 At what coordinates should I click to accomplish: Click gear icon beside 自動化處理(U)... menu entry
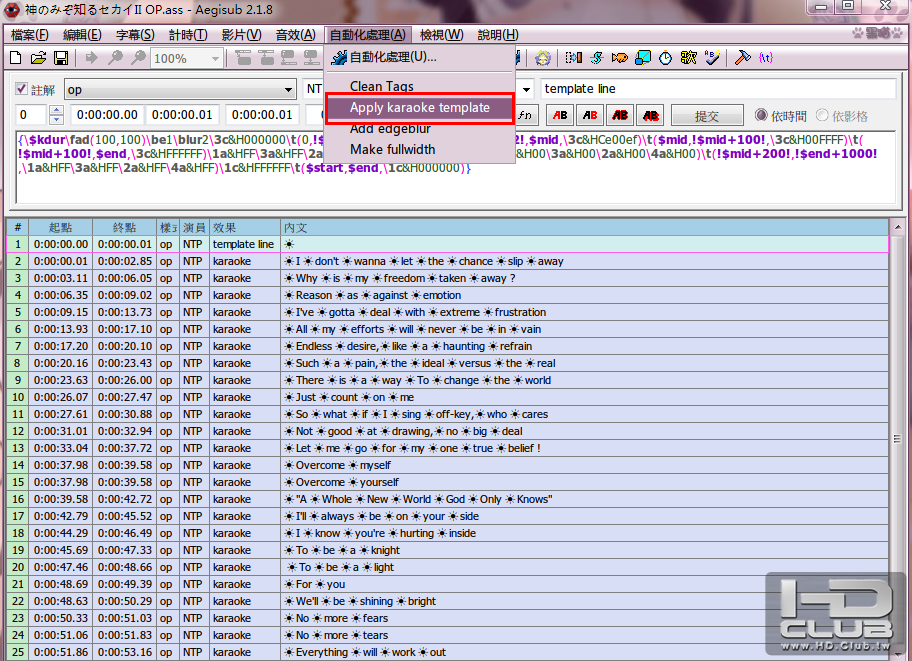(x=339, y=58)
